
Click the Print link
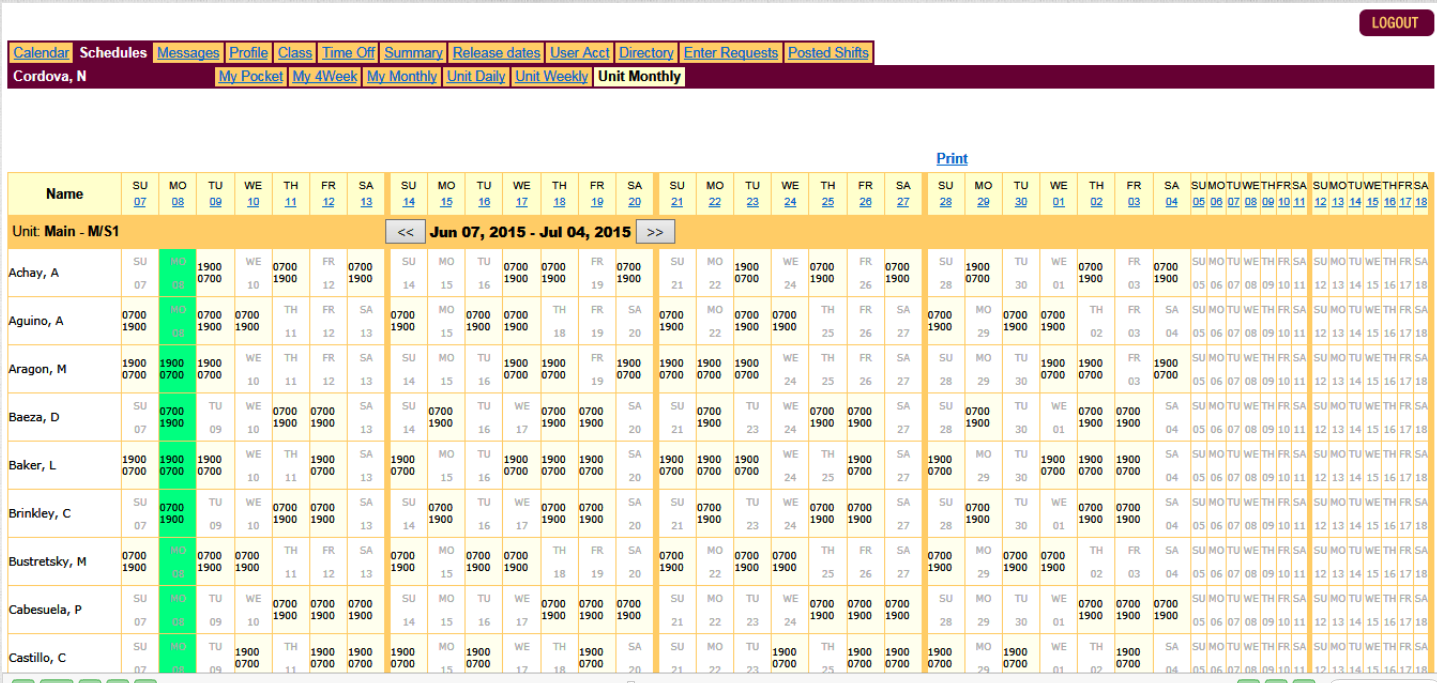coord(951,159)
